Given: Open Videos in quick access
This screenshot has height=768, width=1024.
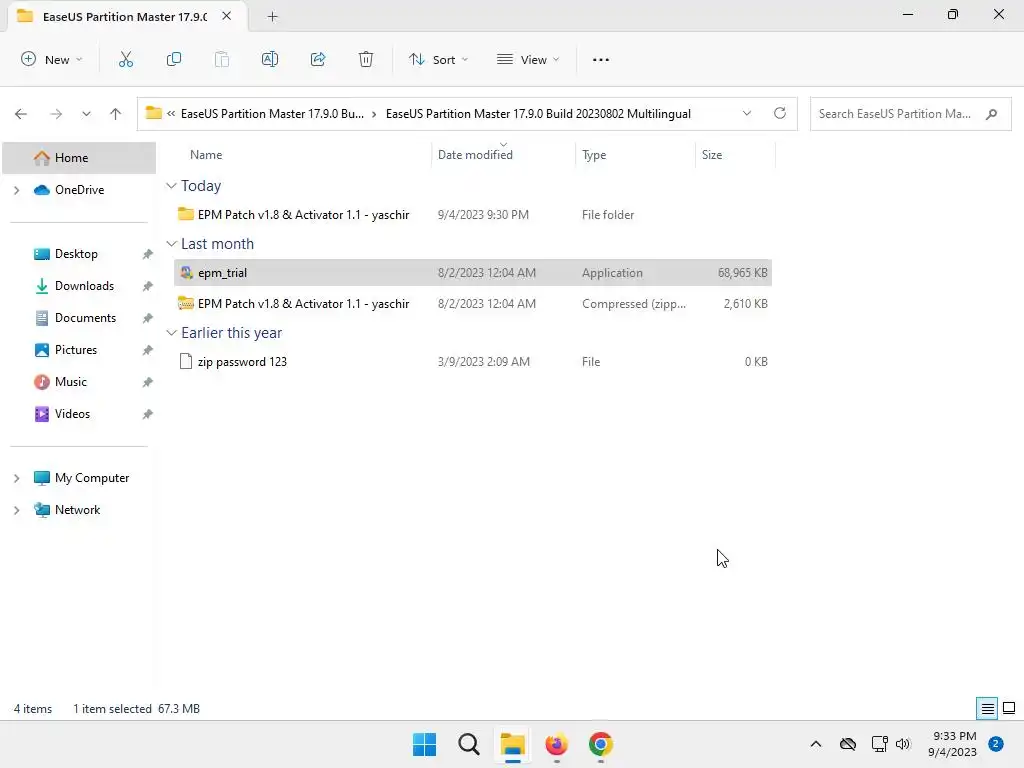Looking at the screenshot, I should point(72,414).
